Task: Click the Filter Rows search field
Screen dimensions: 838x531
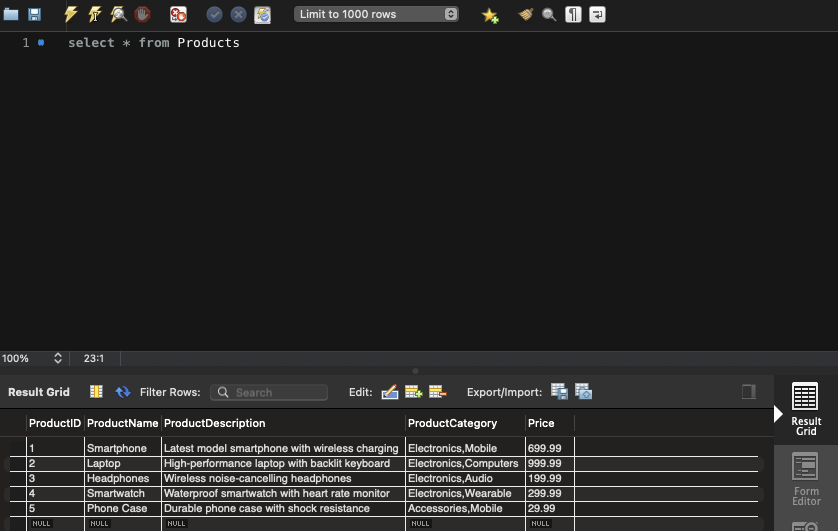Action: pos(270,392)
